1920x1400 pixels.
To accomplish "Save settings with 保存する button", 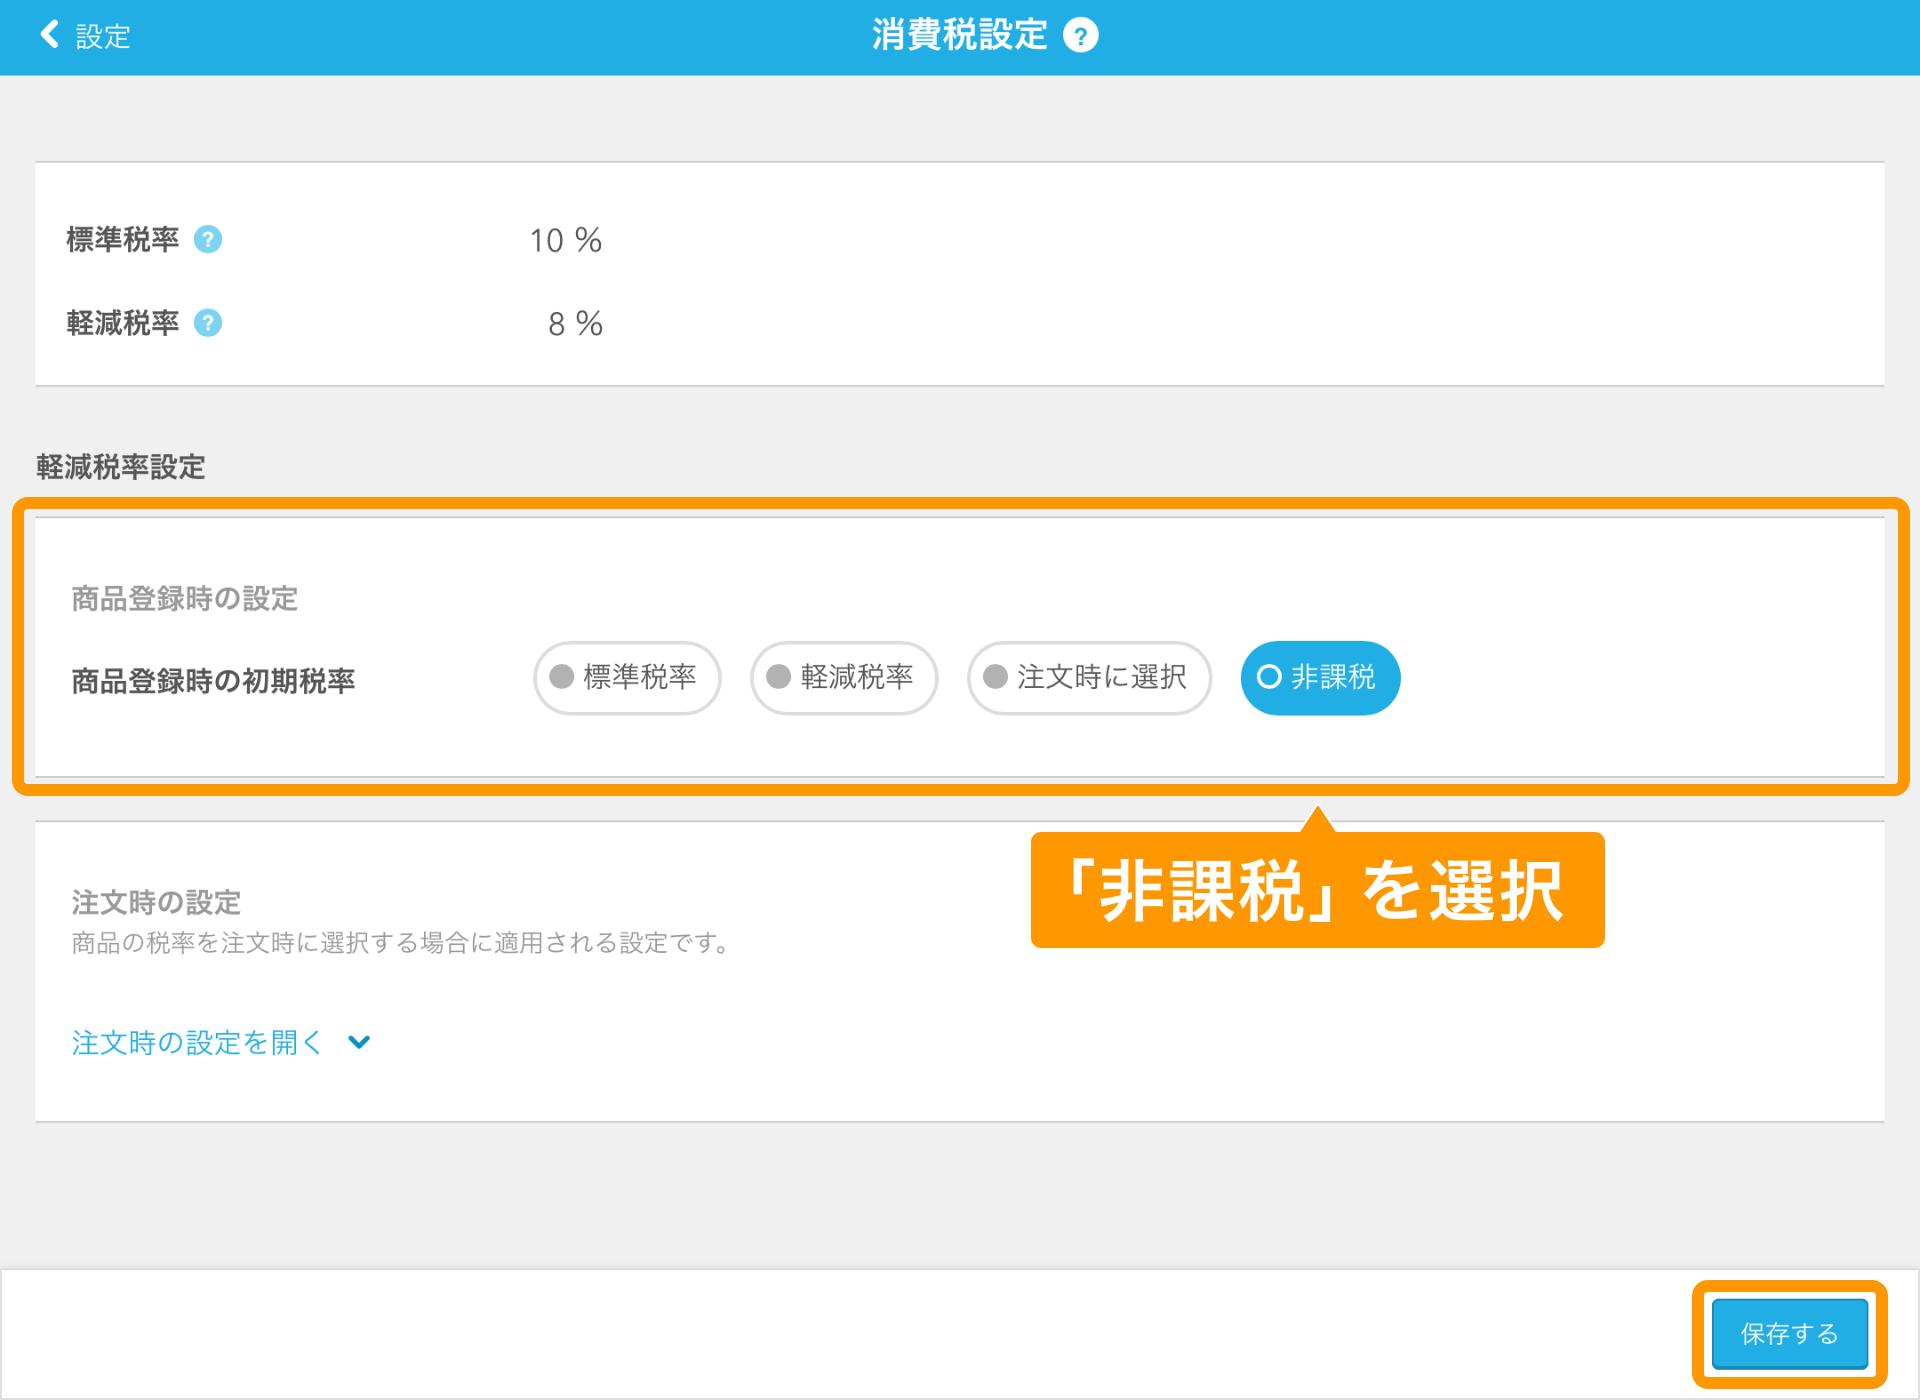I will click(1789, 1334).
